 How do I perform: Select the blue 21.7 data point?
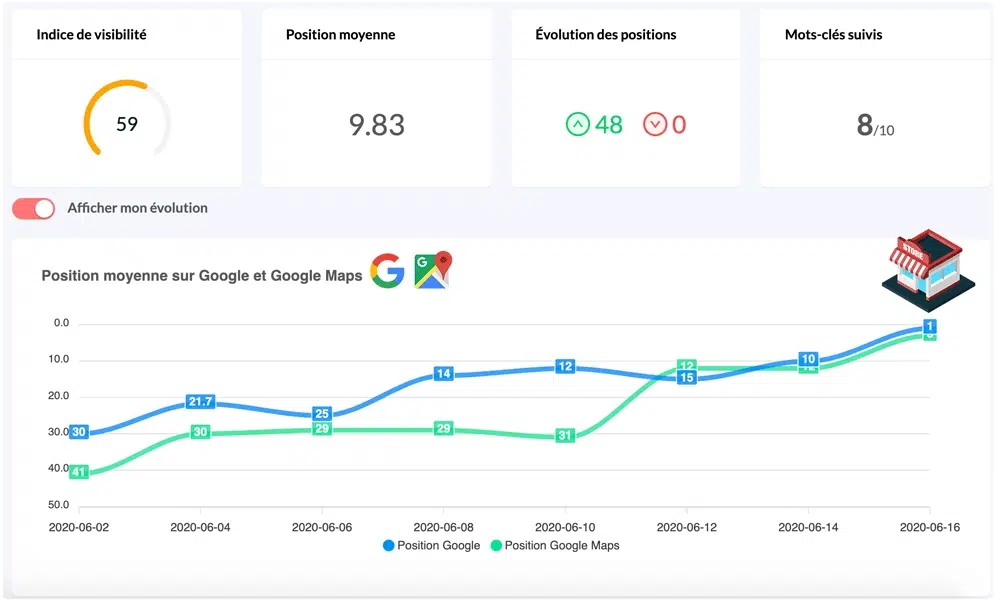click(200, 402)
